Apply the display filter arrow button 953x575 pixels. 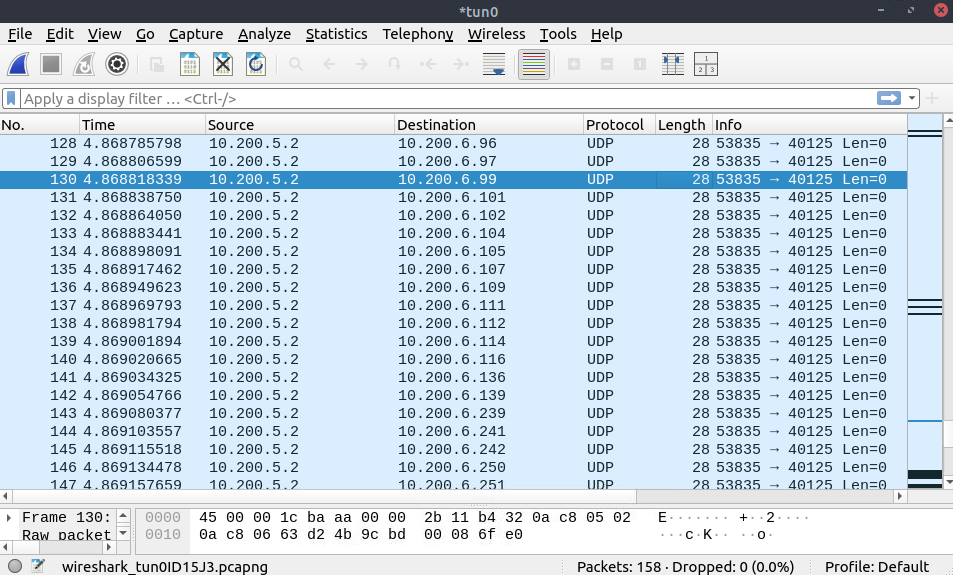click(x=889, y=98)
